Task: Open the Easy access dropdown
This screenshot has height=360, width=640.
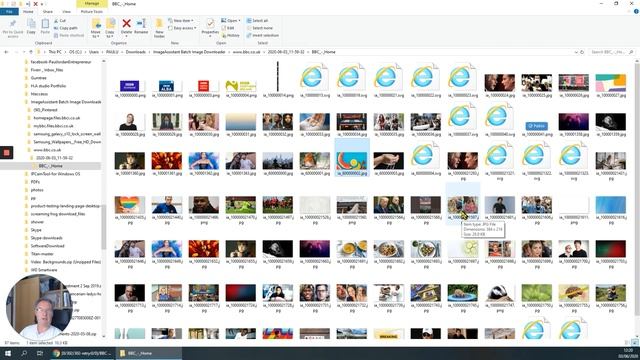Action: tap(182, 28)
